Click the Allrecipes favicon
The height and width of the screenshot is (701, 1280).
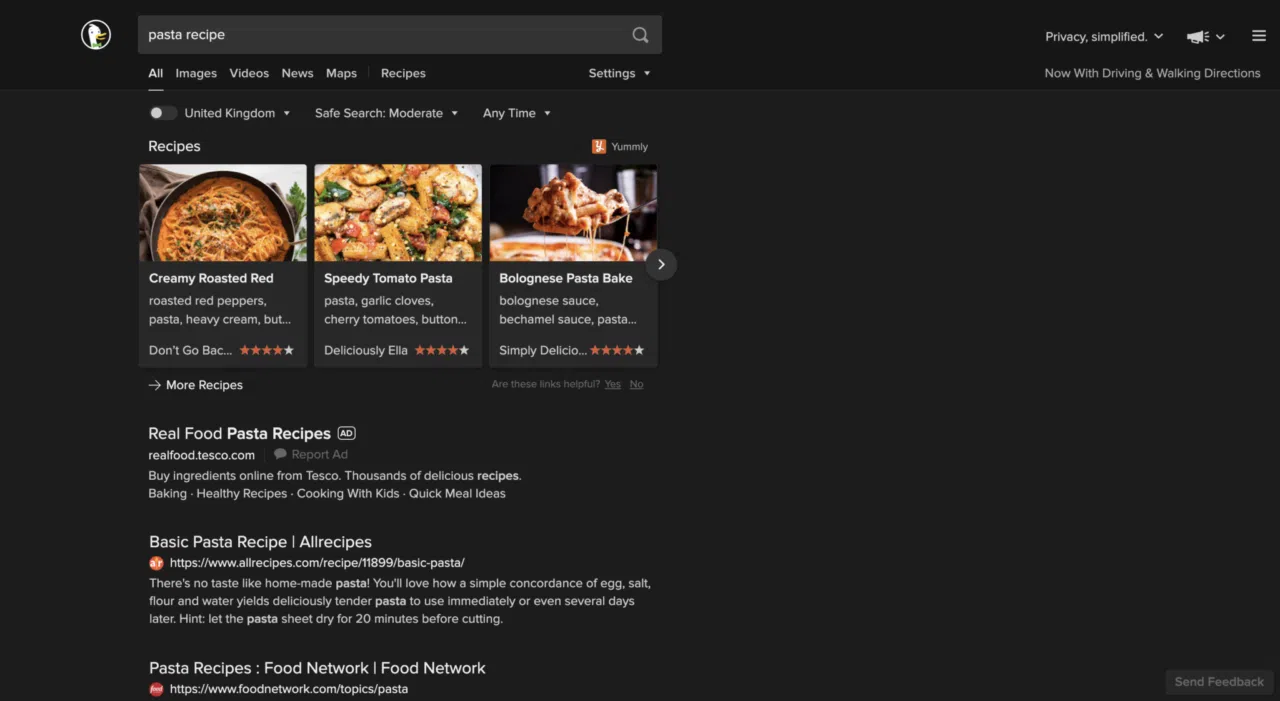pyautogui.click(x=156, y=563)
